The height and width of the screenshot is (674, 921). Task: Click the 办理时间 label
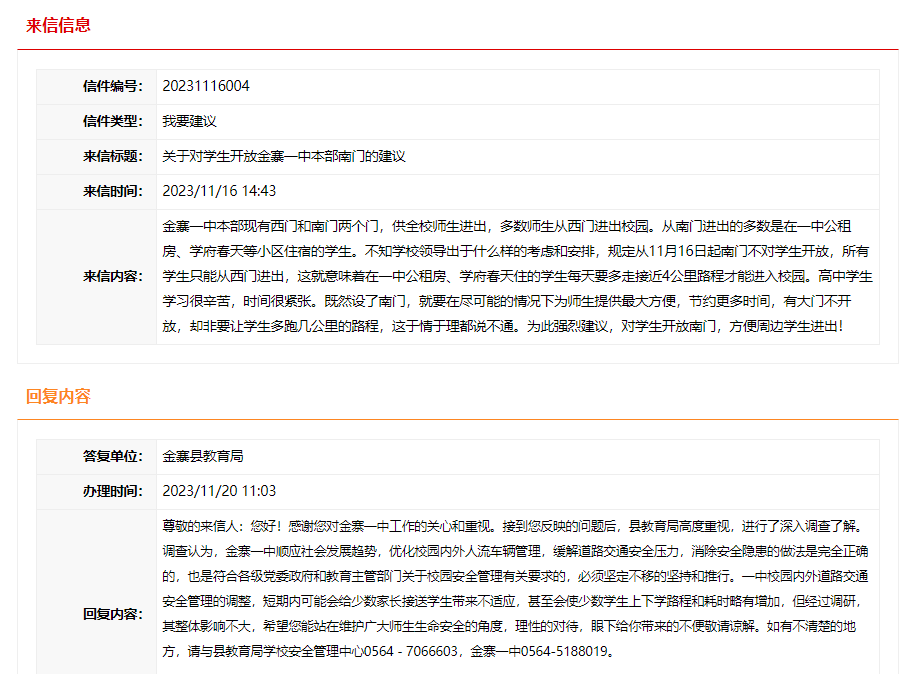point(113,491)
